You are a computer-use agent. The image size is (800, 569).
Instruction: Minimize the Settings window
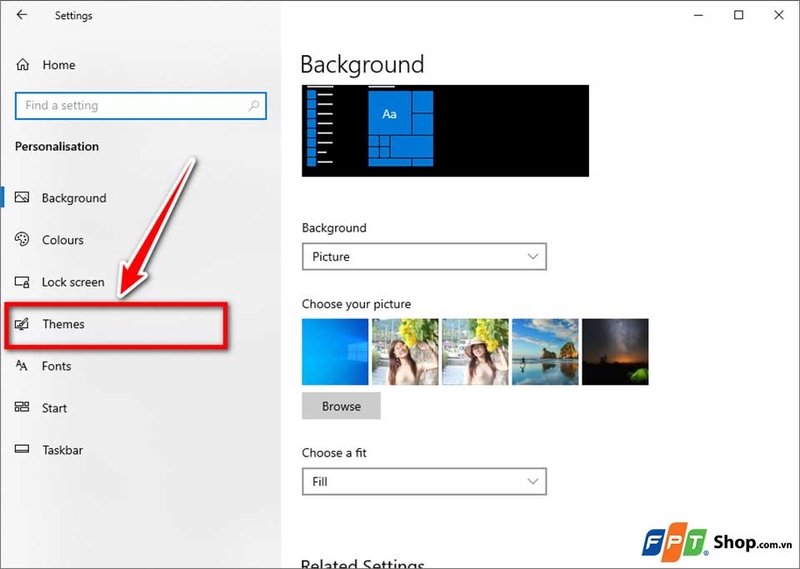pyautogui.click(x=698, y=15)
